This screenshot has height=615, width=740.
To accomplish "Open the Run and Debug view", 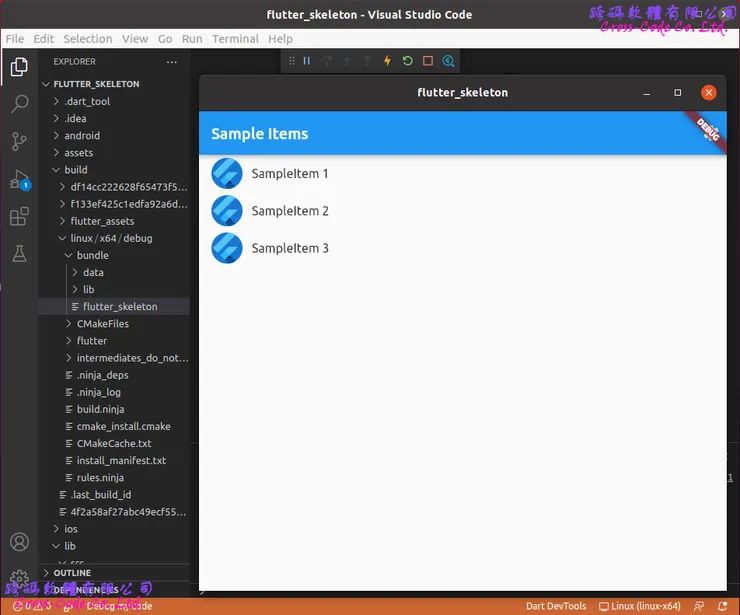I will [x=19, y=180].
